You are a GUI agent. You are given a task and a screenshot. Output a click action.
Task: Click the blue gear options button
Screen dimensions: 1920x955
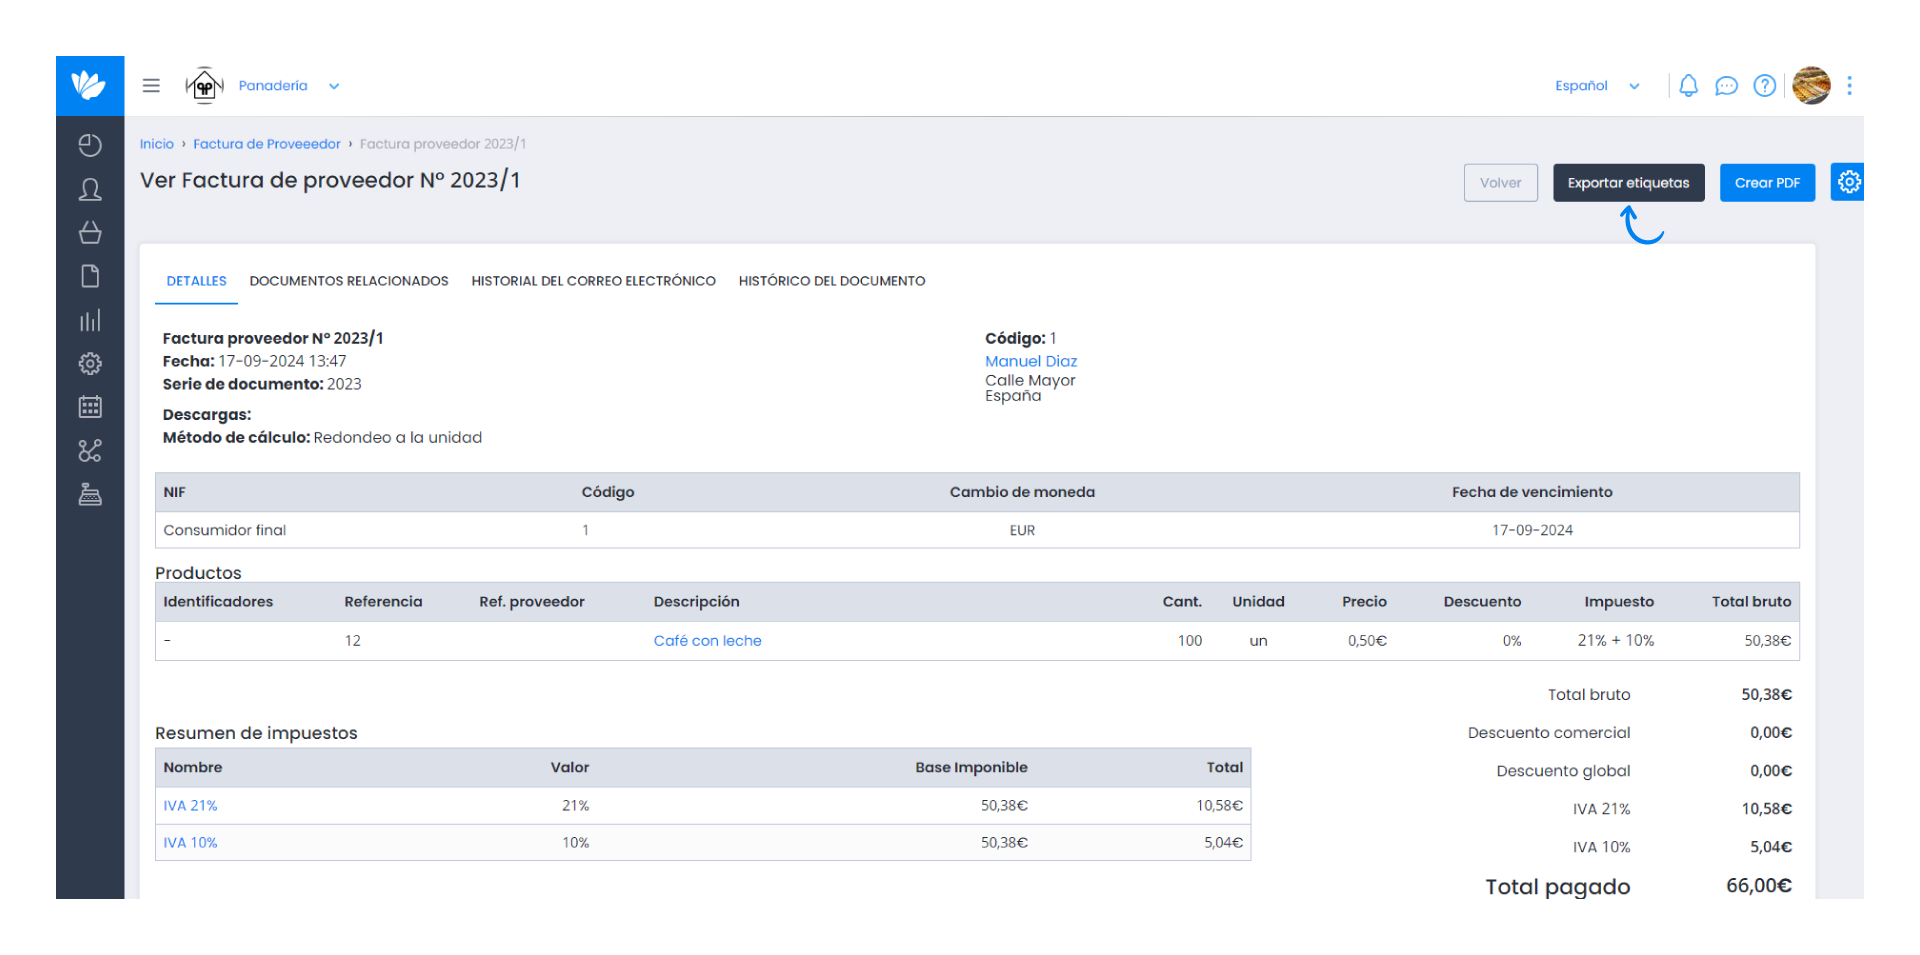[1848, 182]
